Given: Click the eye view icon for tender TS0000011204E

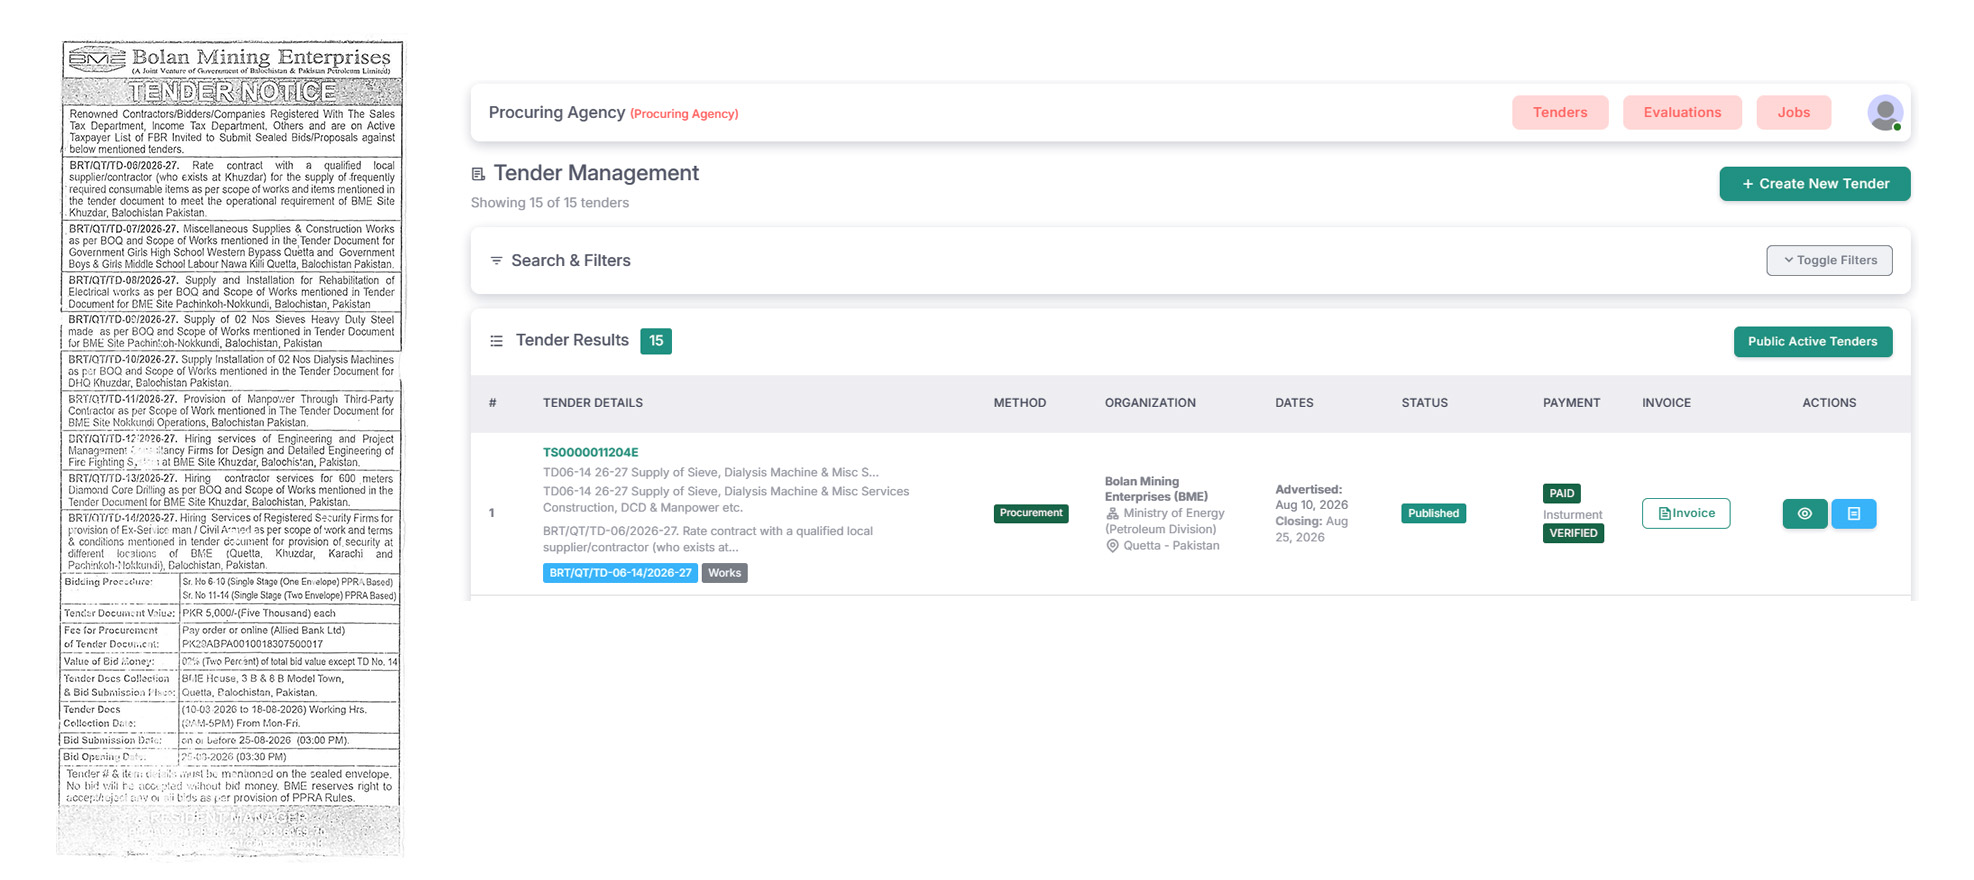Looking at the screenshot, I should (1805, 514).
